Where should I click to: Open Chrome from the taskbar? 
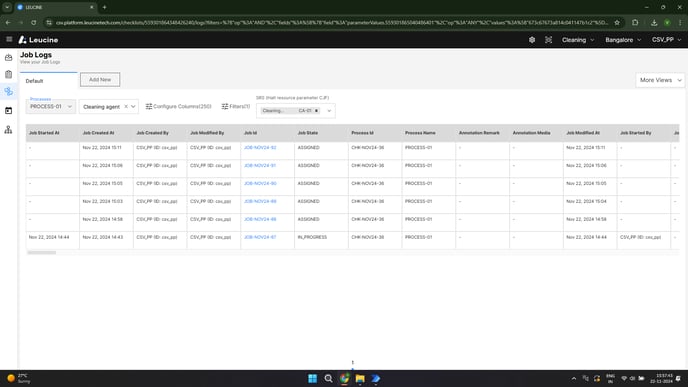point(344,379)
